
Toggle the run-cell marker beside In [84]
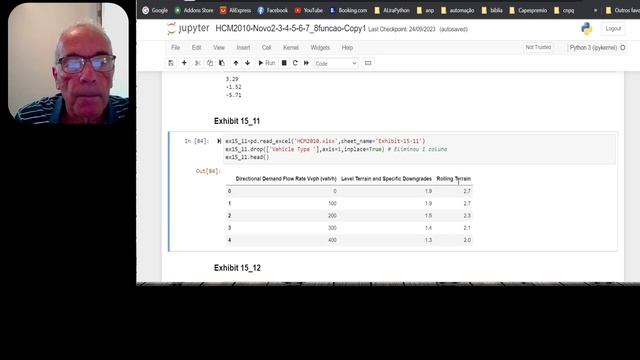219,141
